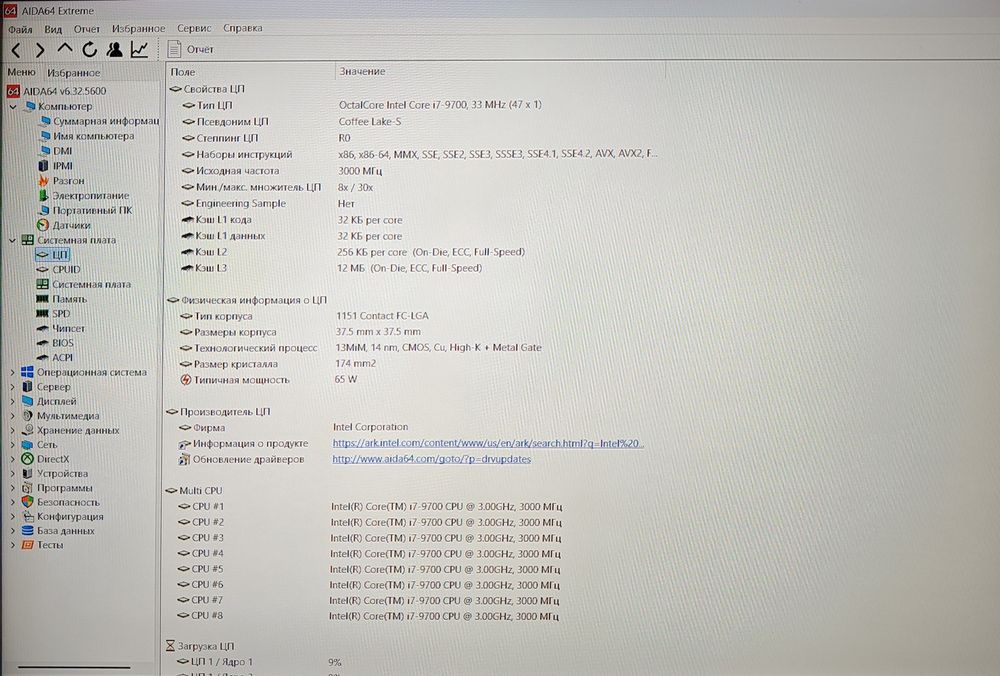1000x676 pixels.
Task: Collapse the Компьютер tree branch
Action: point(13,107)
